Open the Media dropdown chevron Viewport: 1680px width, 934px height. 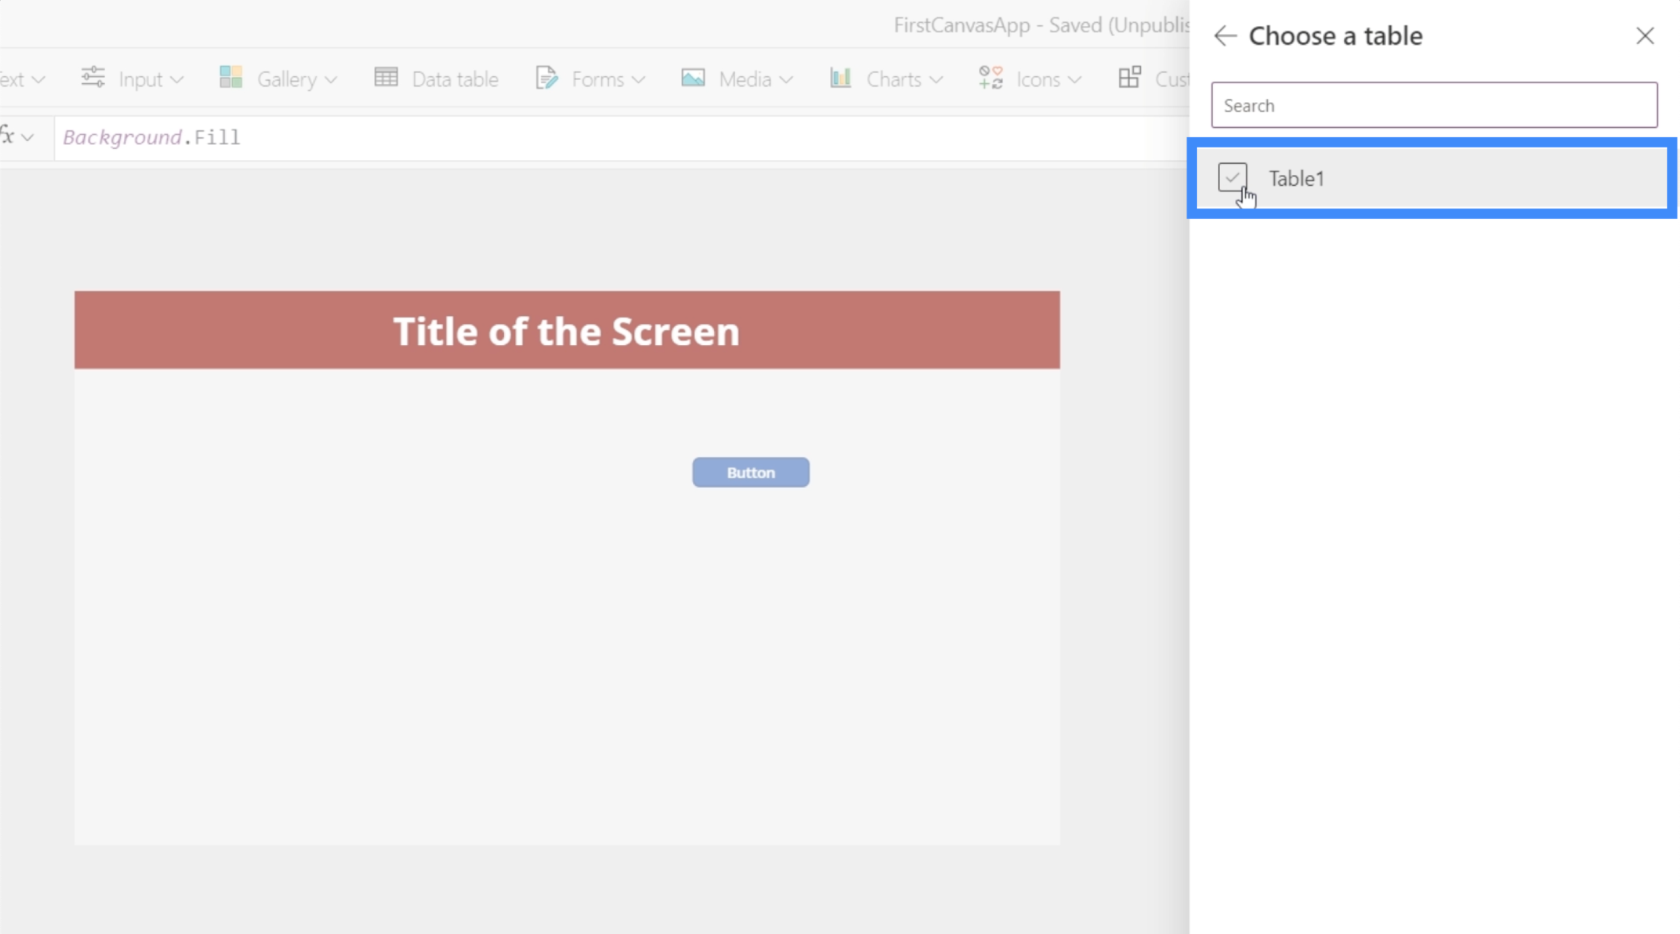pyautogui.click(x=786, y=80)
